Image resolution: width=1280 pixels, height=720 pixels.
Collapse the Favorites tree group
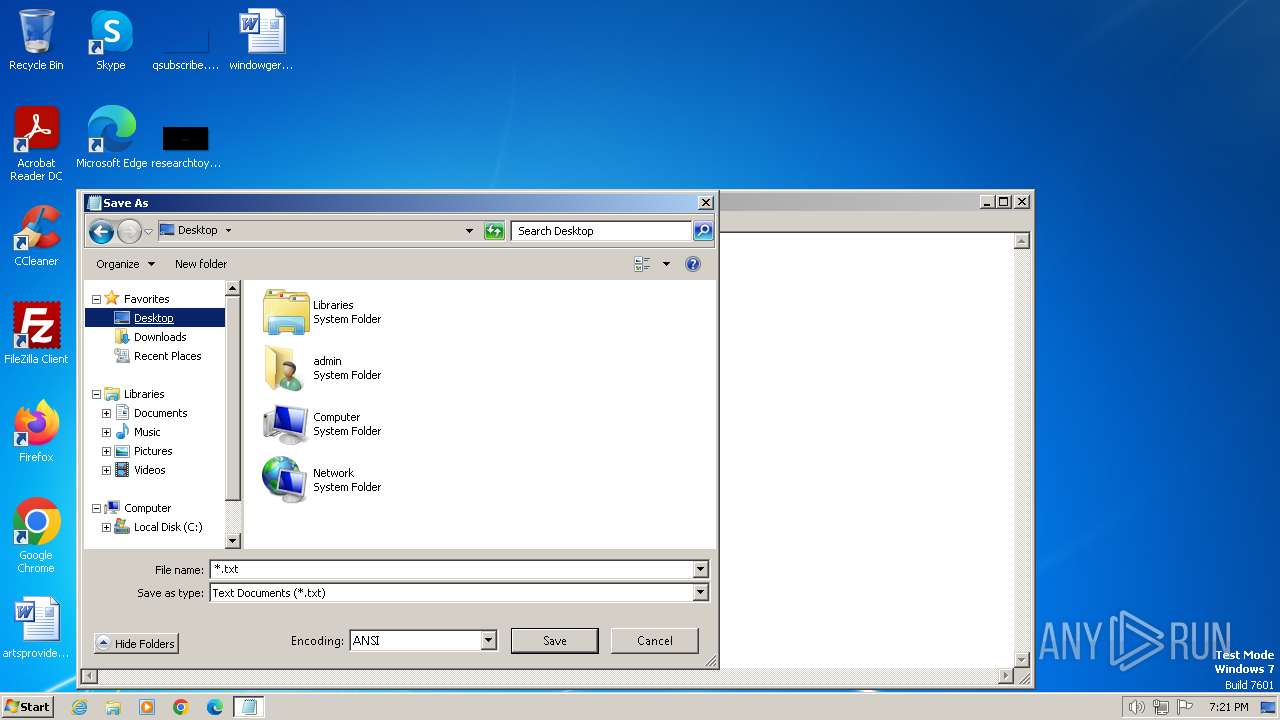coord(97,299)
